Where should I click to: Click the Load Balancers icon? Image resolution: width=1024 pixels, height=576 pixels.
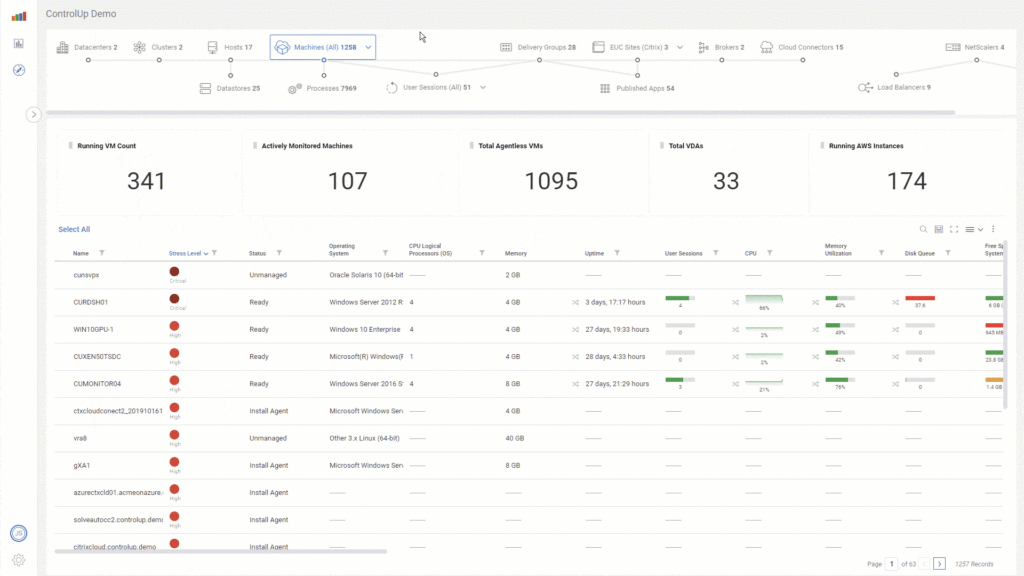click(865, 88)
